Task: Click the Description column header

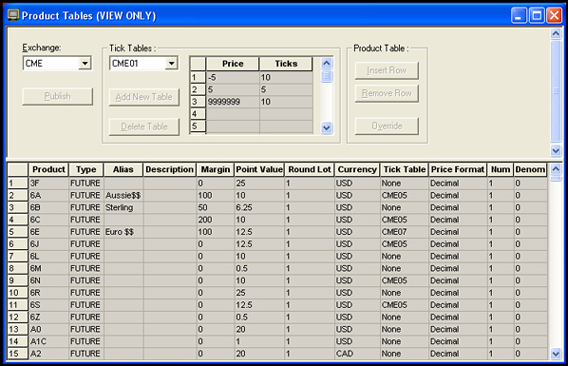Action: 170,170
